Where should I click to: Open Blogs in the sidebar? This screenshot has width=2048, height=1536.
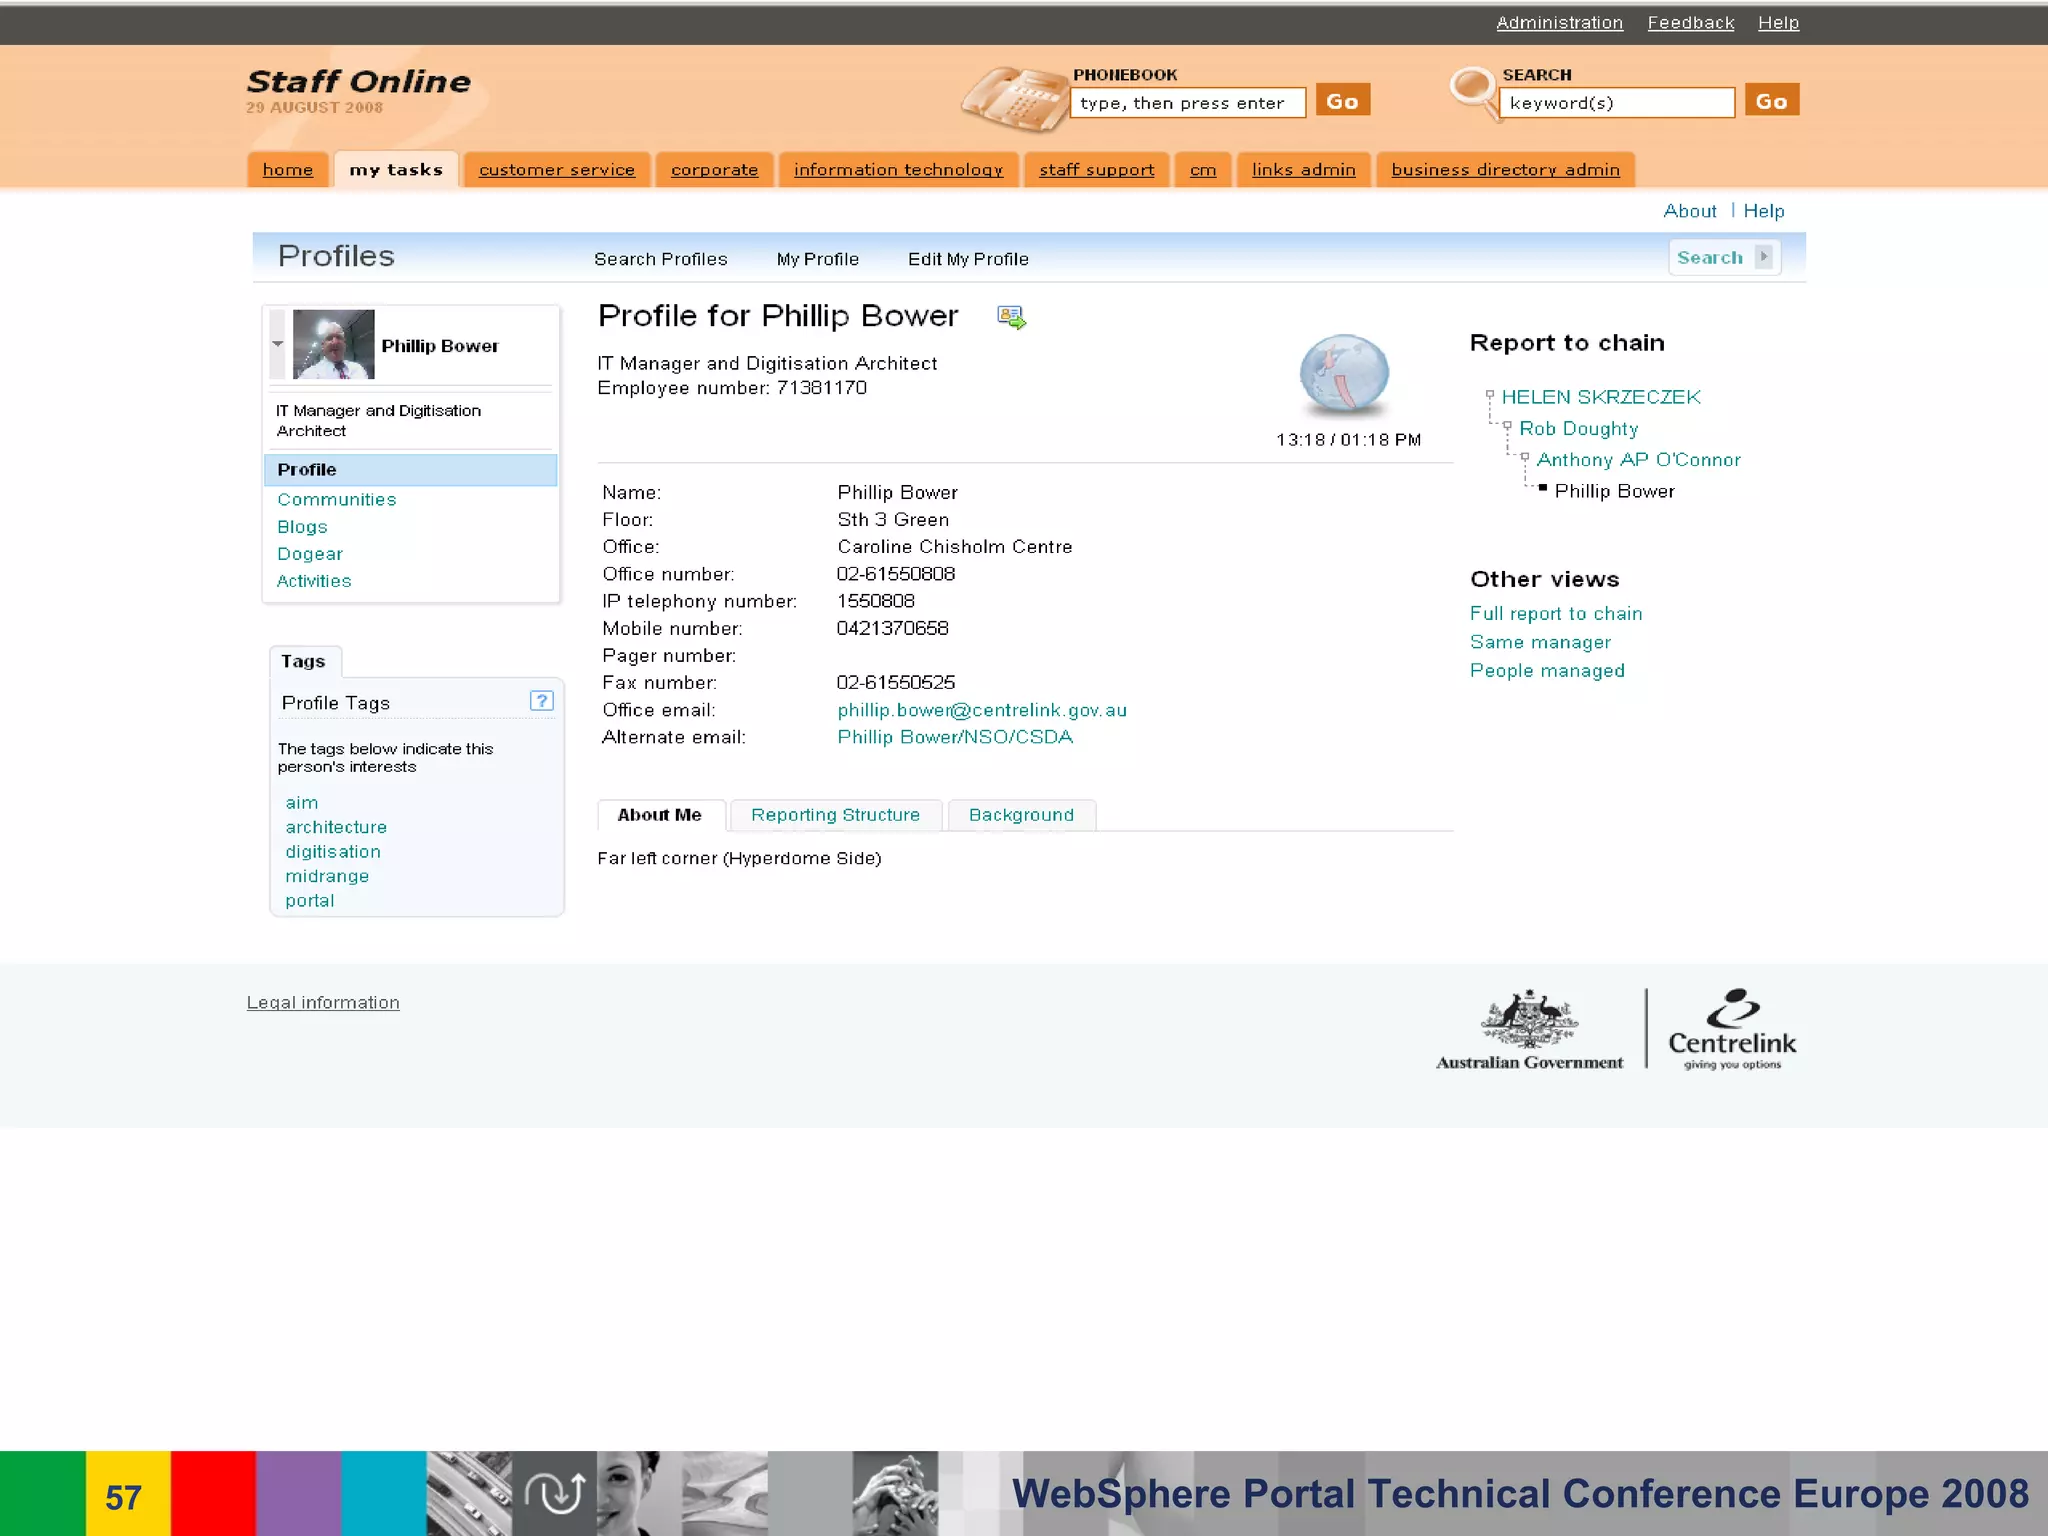click(302, 527)
